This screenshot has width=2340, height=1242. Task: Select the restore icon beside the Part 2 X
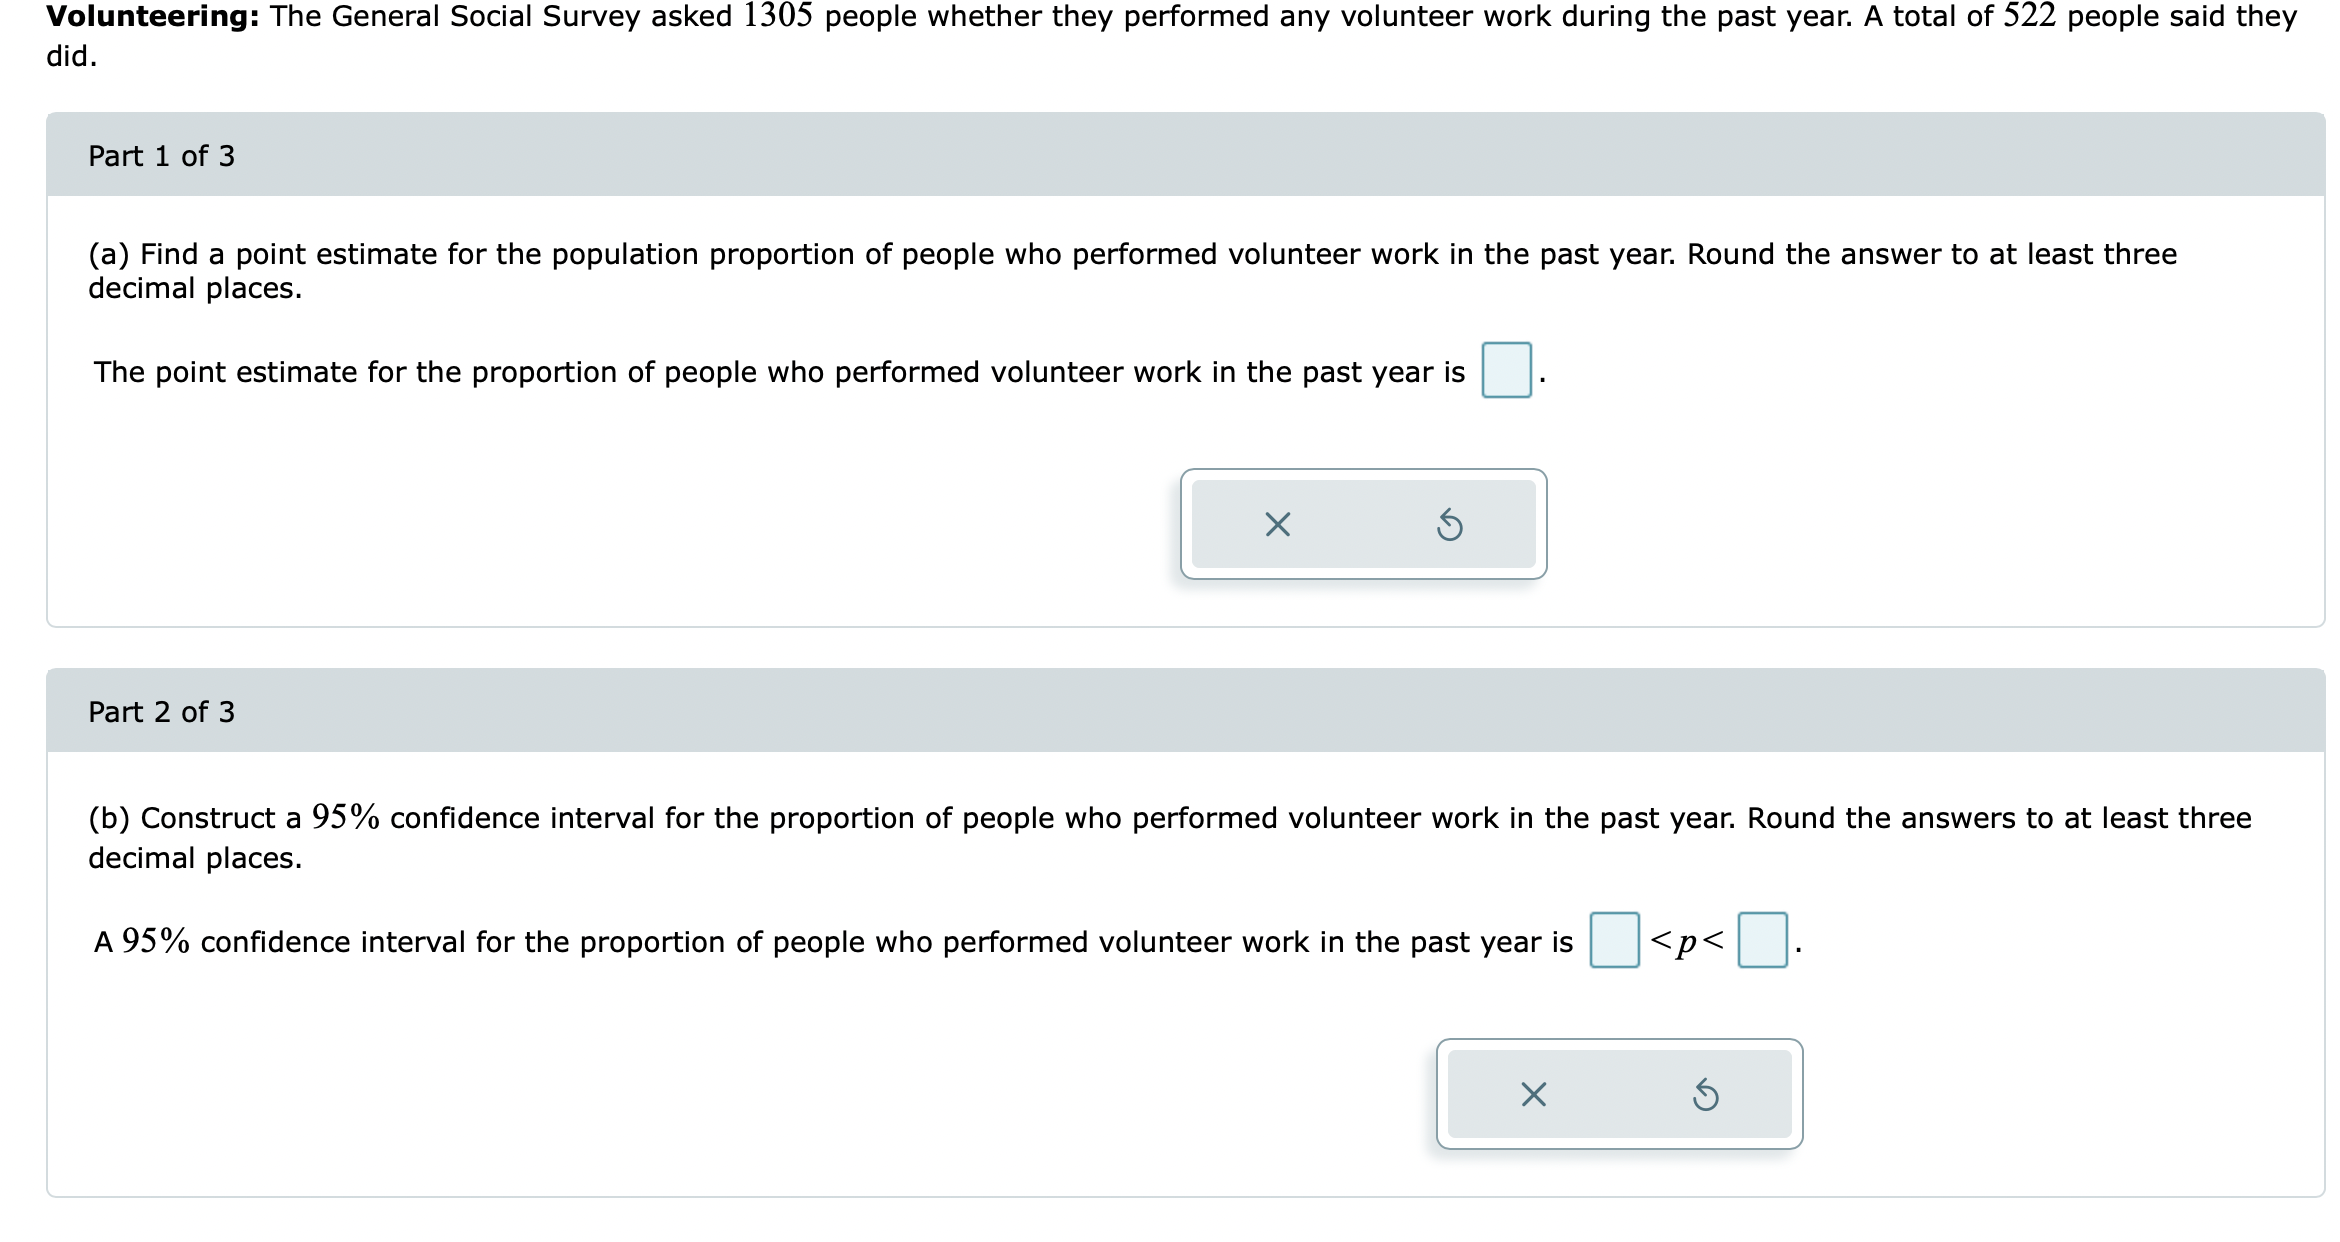(1706, 1093)
